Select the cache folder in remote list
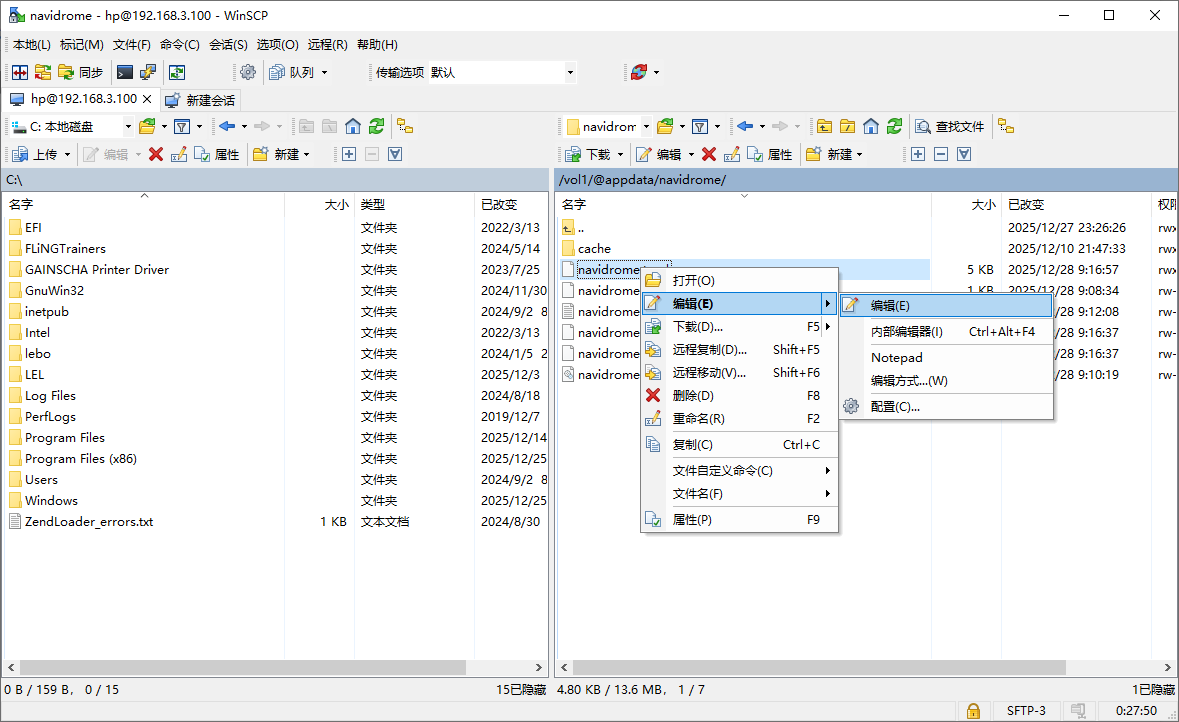The width and height of the screenshot is (1179, 722). pos(594,248)
